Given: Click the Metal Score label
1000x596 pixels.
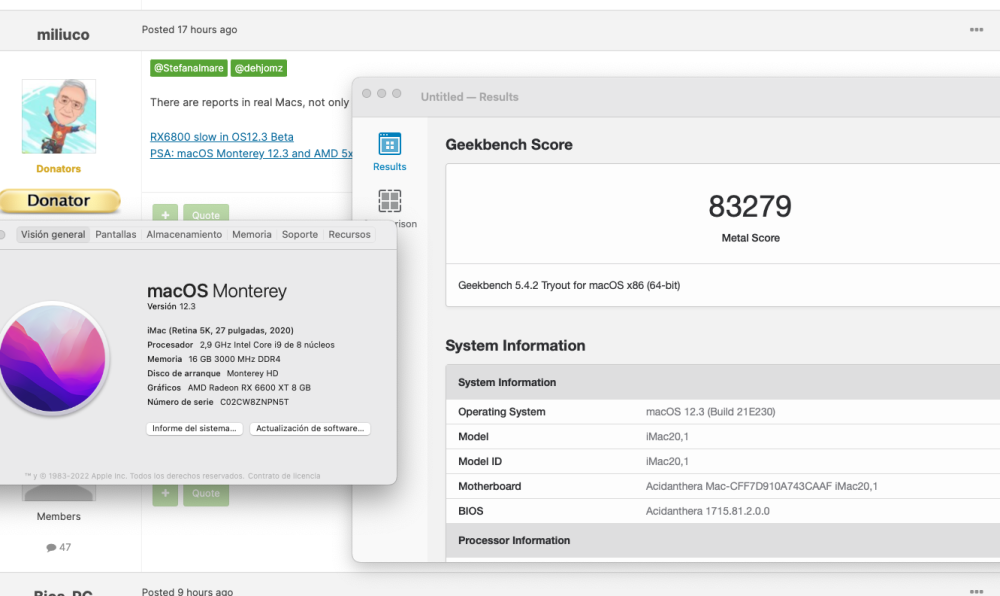Looking at the screenshot, I should tap(751, 238).
